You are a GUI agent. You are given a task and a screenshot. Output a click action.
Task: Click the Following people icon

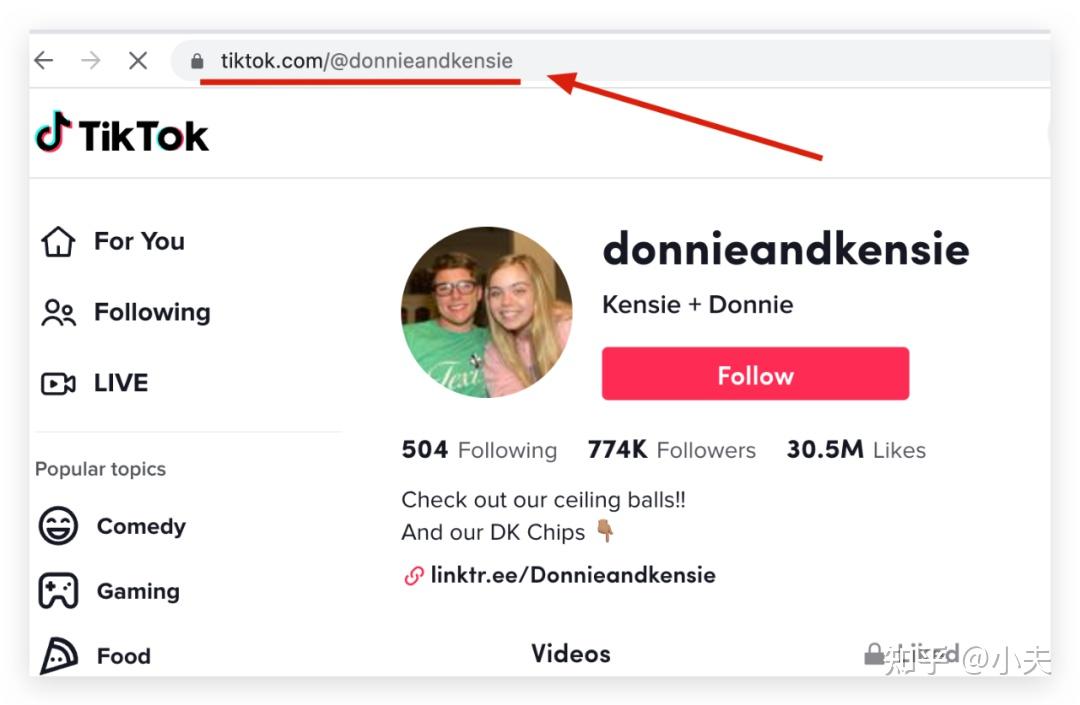click(58, 313)
